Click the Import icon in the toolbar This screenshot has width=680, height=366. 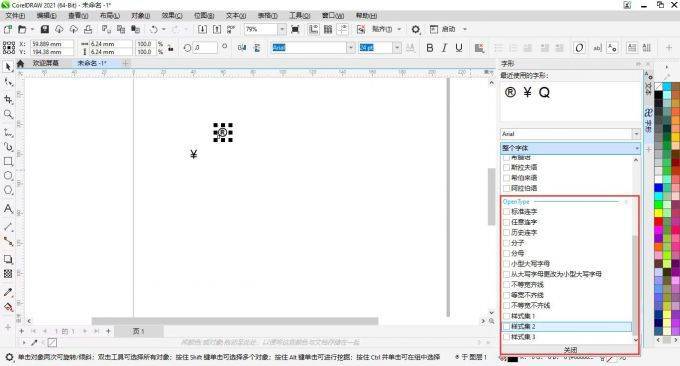pos(202,29)
